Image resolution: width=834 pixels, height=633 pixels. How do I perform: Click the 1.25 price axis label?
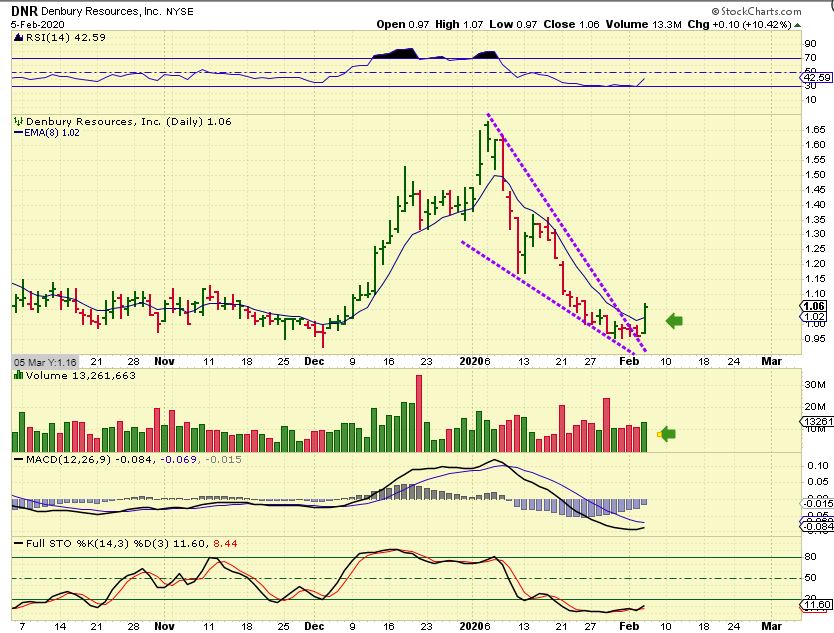click(x=815, y=248)
